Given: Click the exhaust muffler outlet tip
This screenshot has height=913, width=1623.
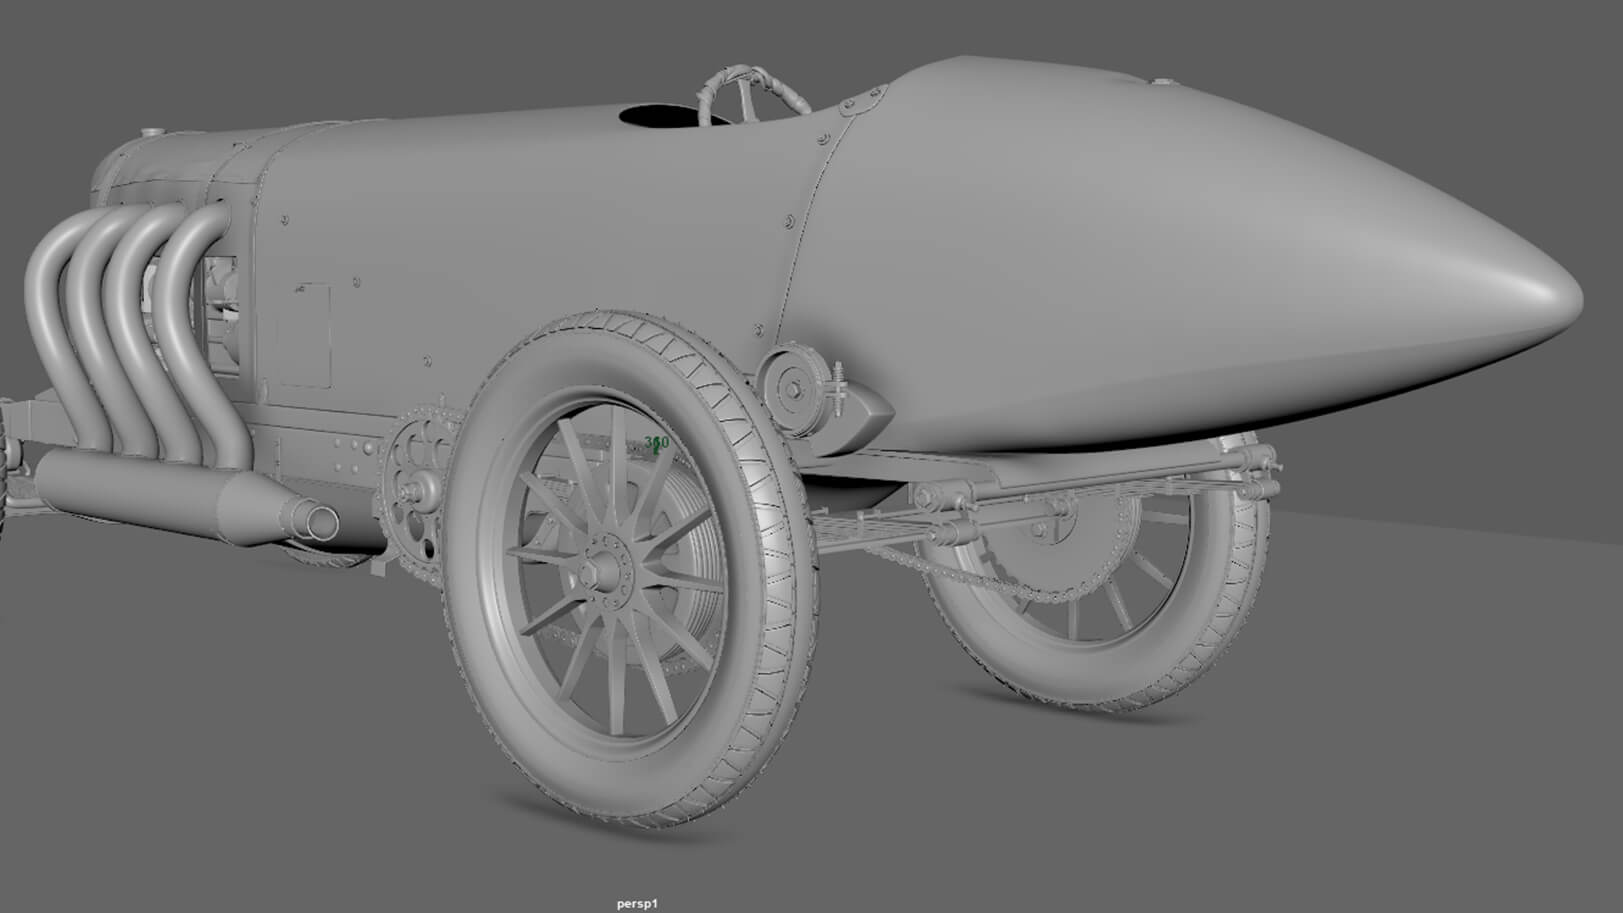Looking at the screenshot, I should pos(319,521).
